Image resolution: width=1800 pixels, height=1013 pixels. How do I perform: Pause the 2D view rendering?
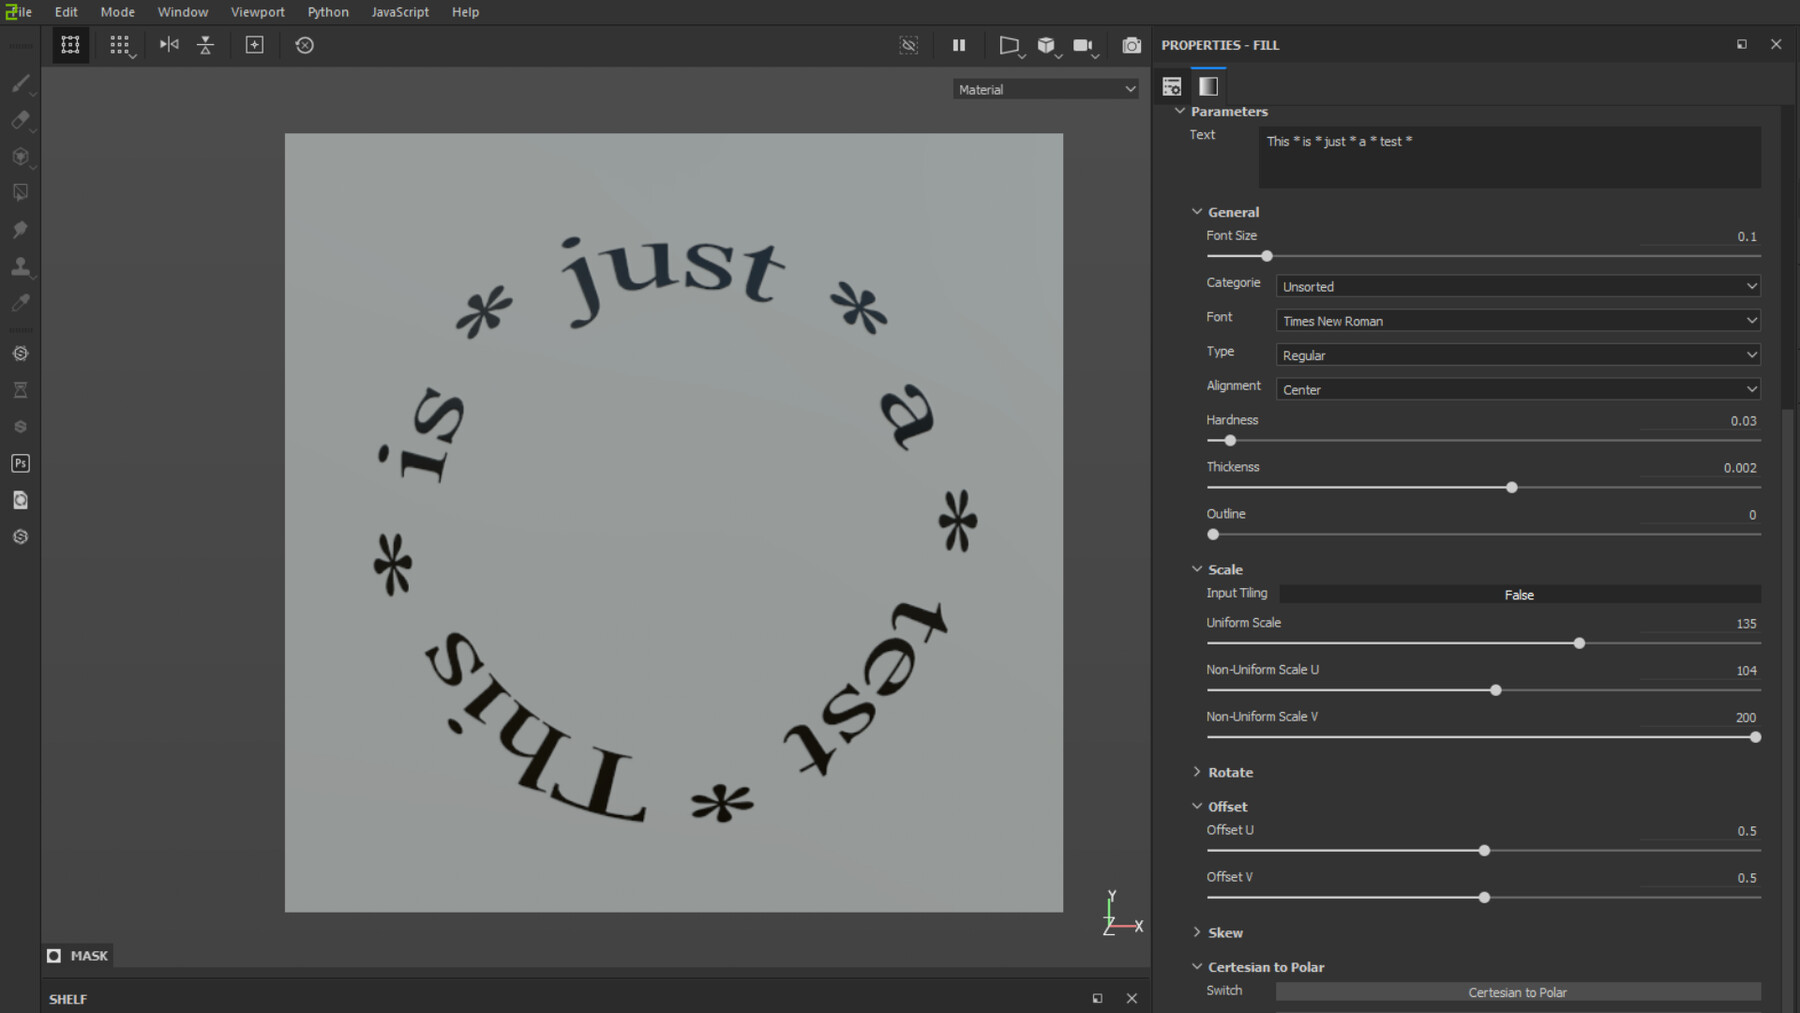(959, 45)
